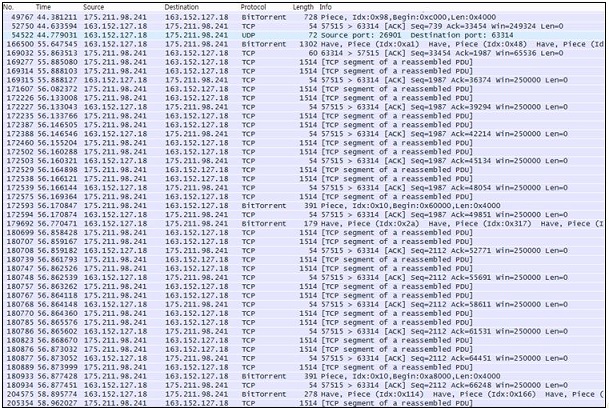
Task: Select packet 169032 with ACK Seq=33454
Action: [303, 53]
